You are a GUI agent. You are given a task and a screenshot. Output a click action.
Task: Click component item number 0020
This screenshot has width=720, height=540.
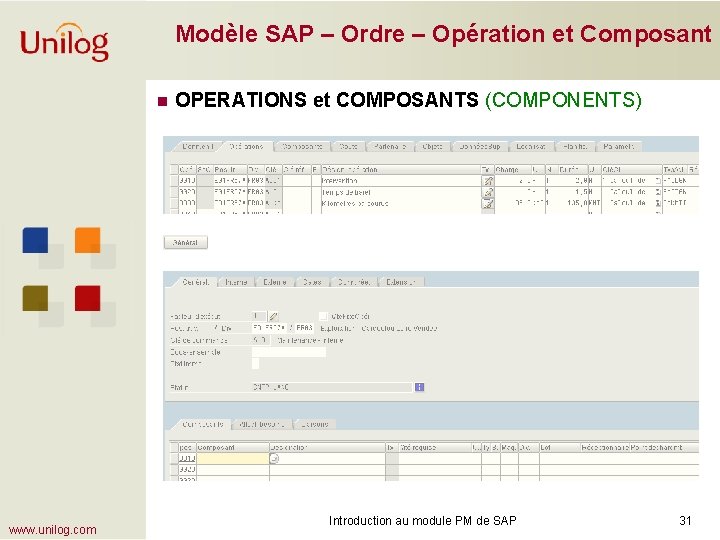tap(187, 469)
